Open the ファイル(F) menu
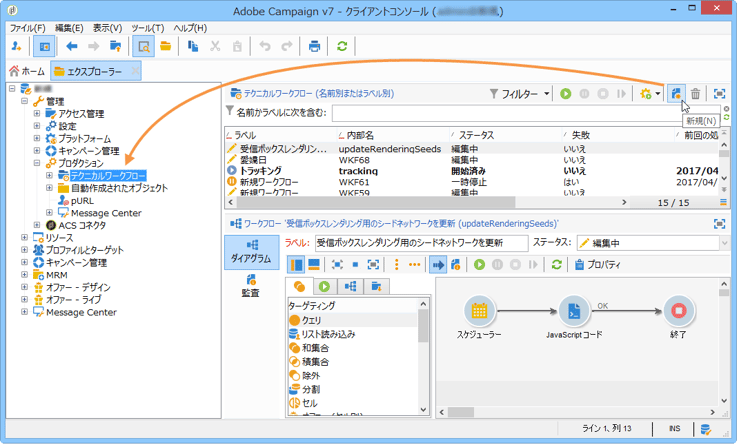The width and height of the screenshot is (750, 447). click(x=28, y=28)
